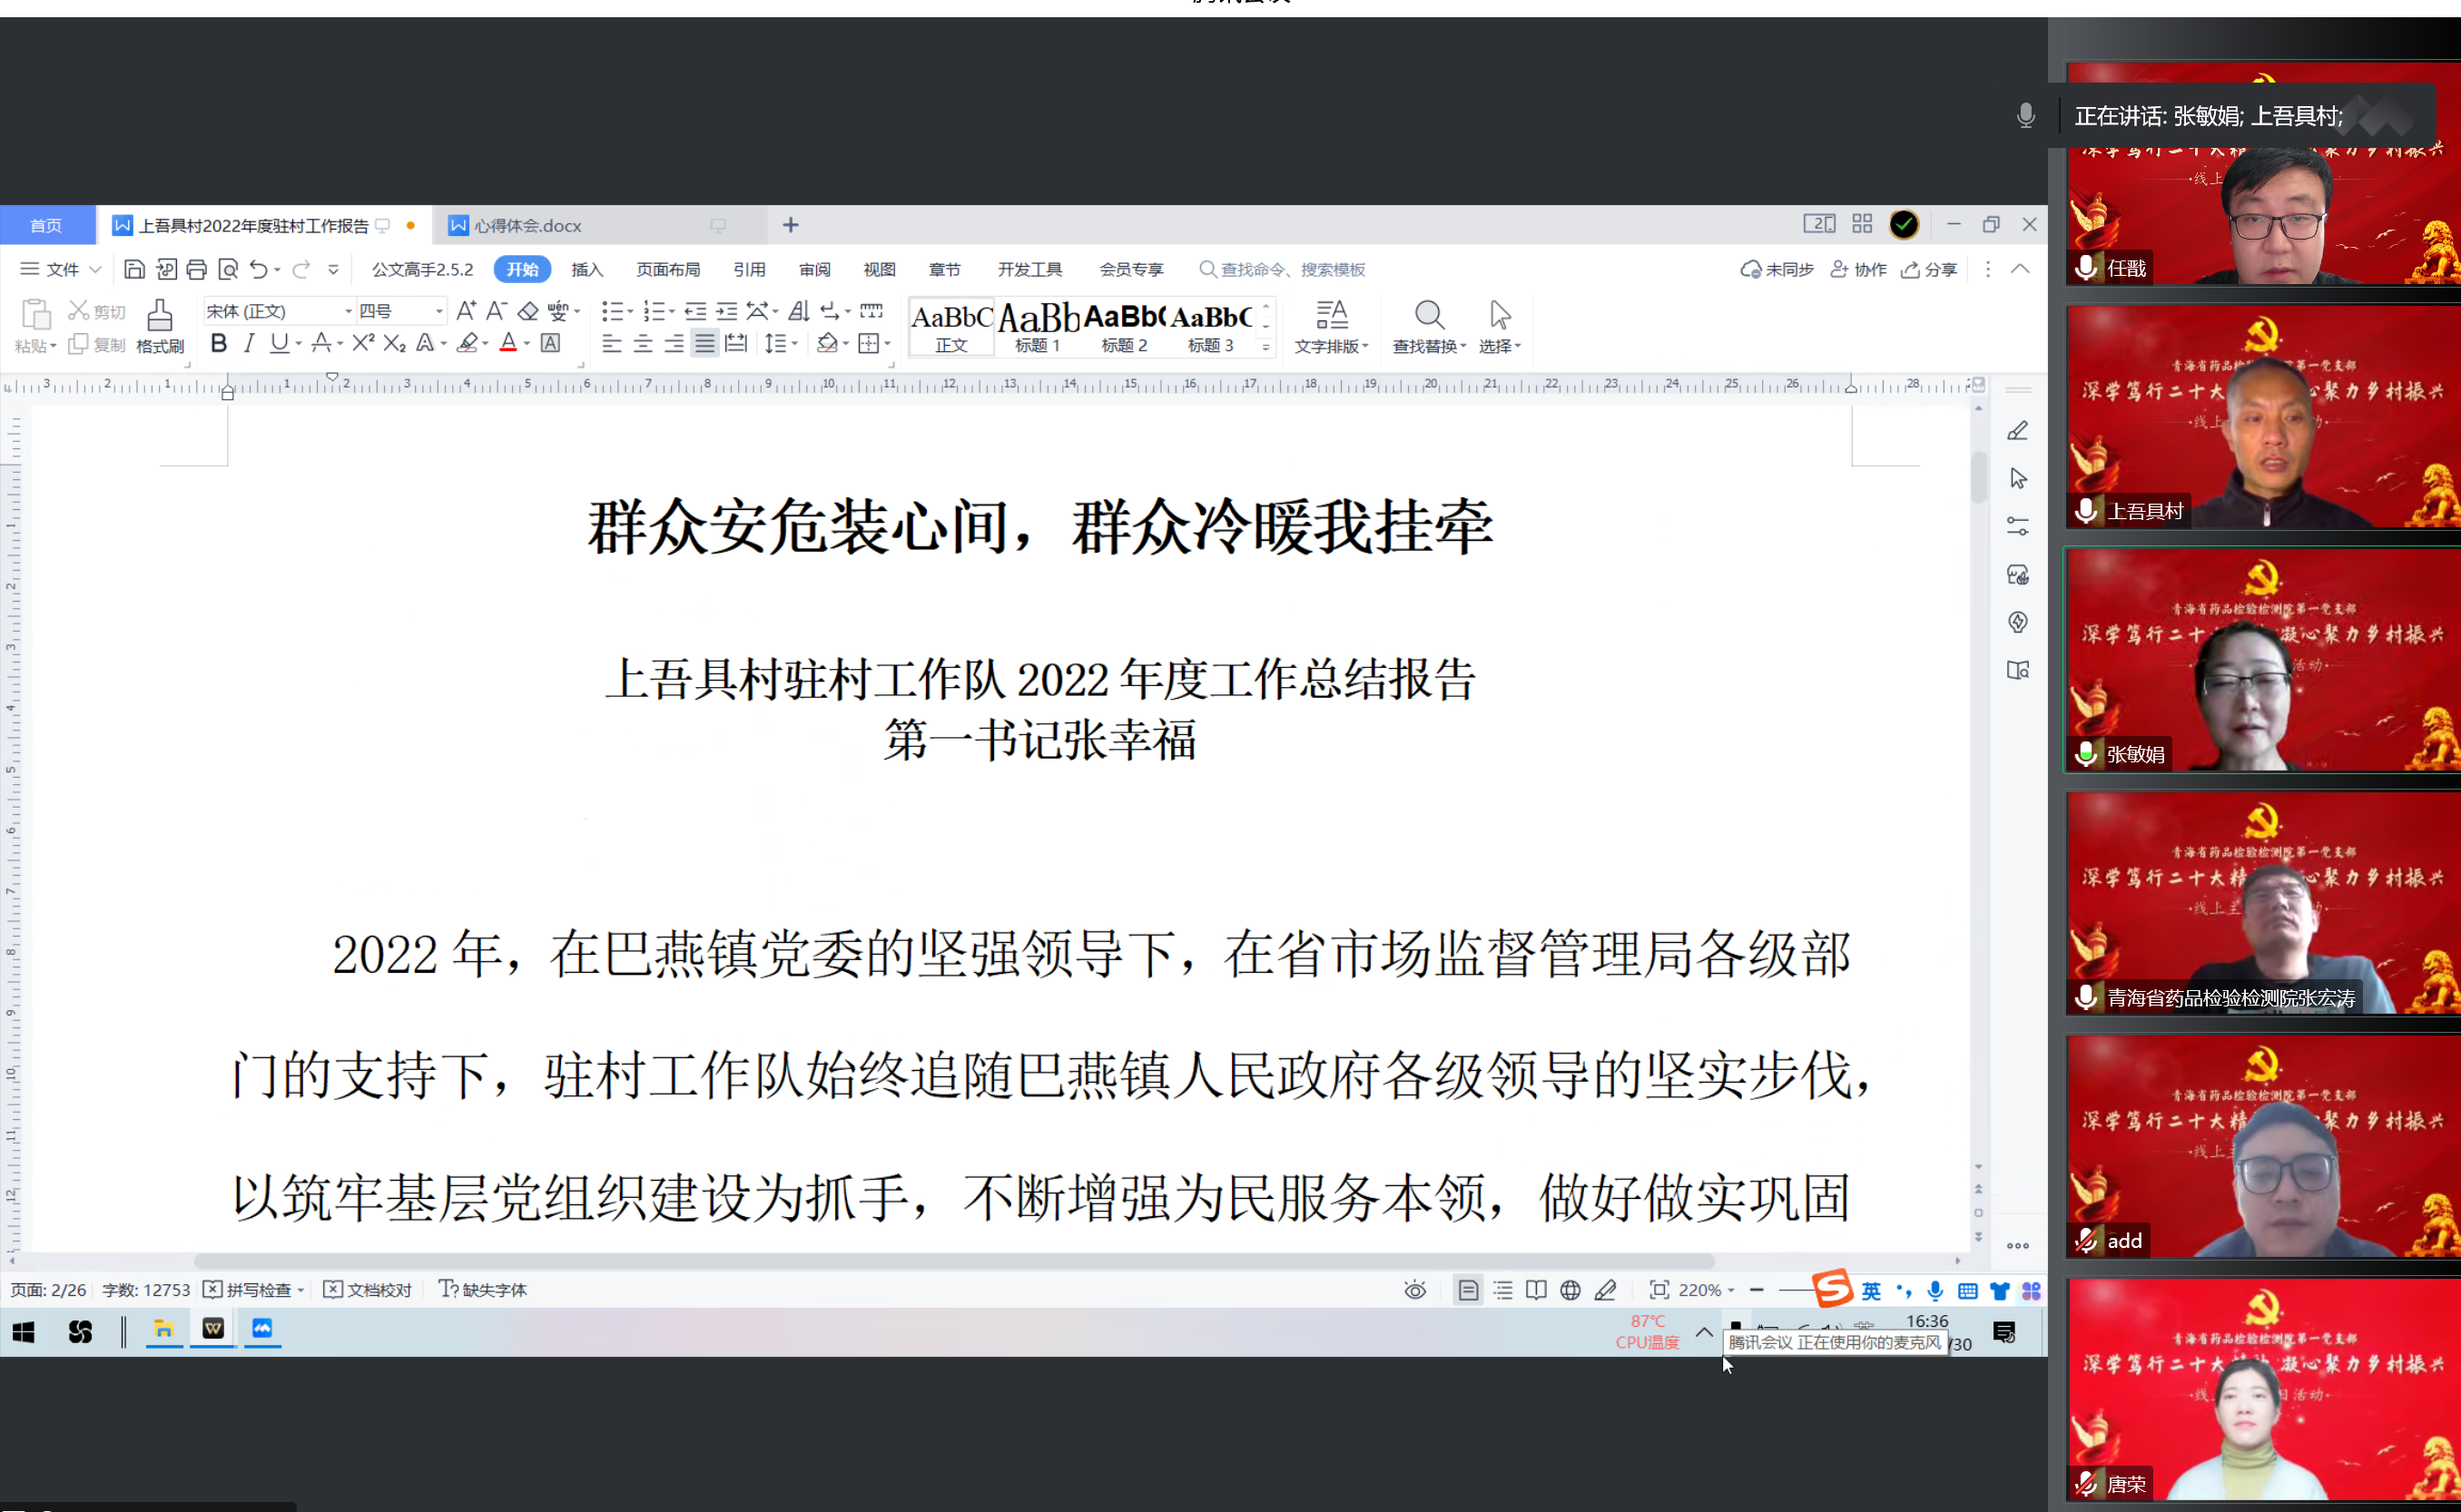
Task: Click the Increase Indent icon
Action: pyautogui.click(x=727, y=311)
